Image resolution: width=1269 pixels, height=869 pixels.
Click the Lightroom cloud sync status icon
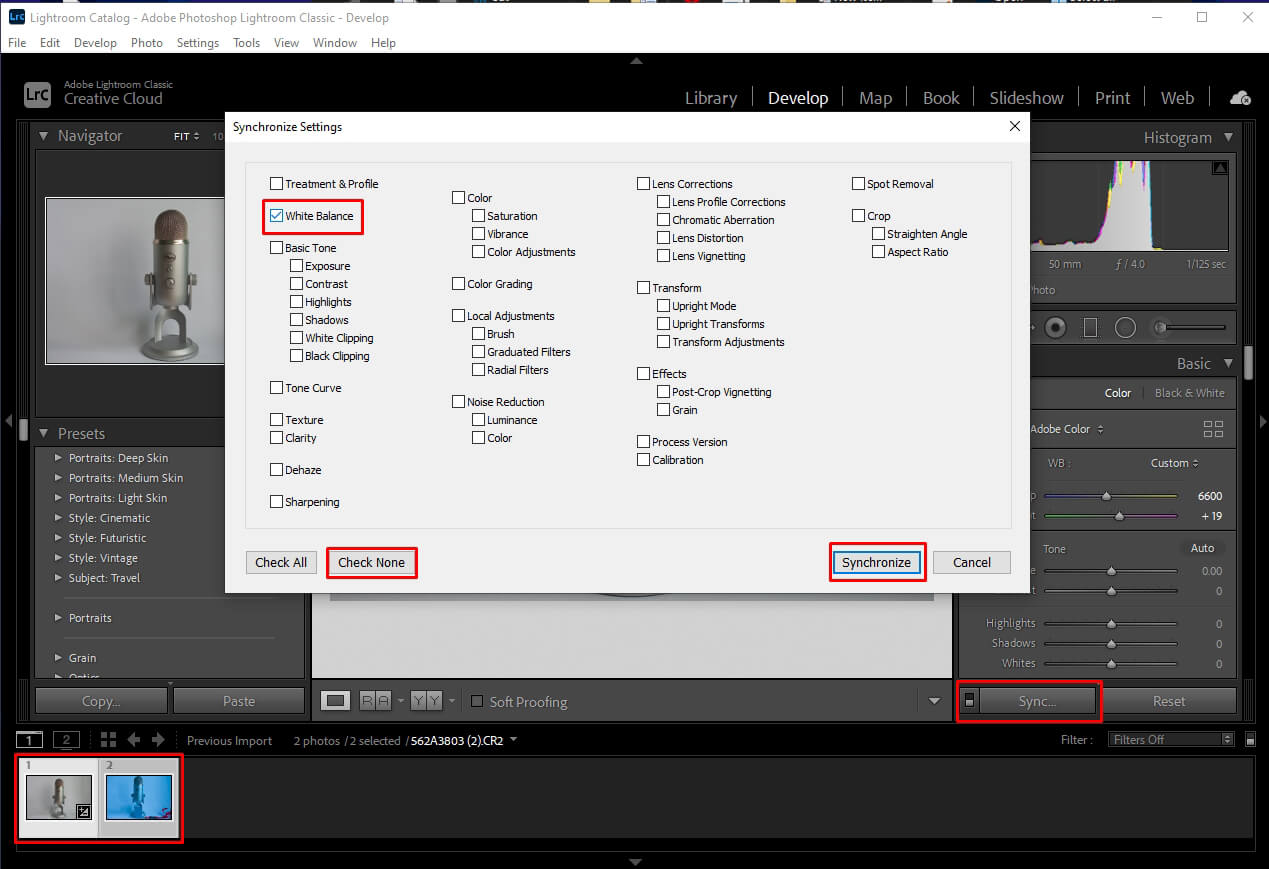tap(1240, 98)
